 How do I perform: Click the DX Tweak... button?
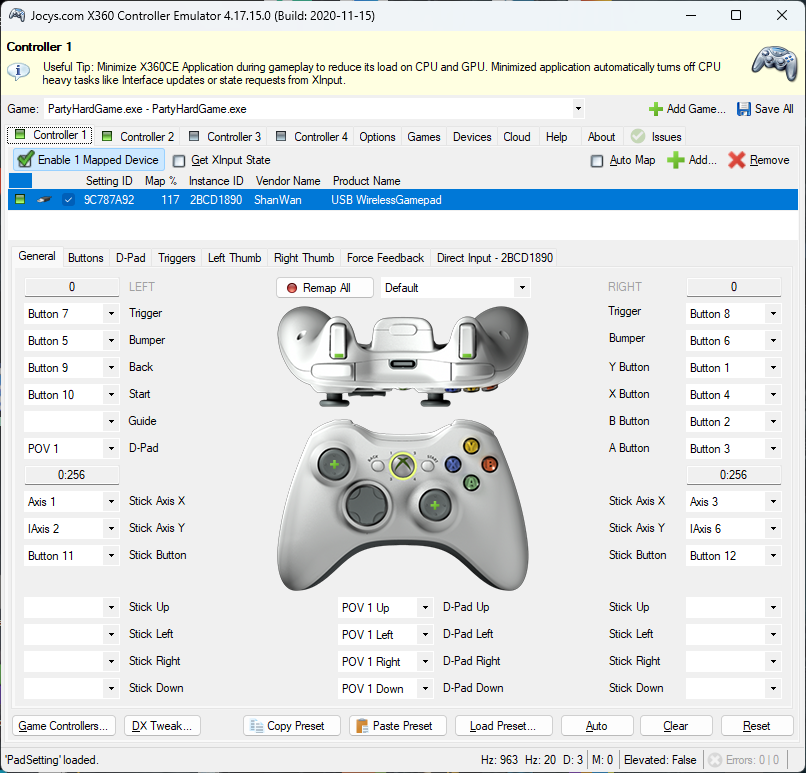pos(162,726)
